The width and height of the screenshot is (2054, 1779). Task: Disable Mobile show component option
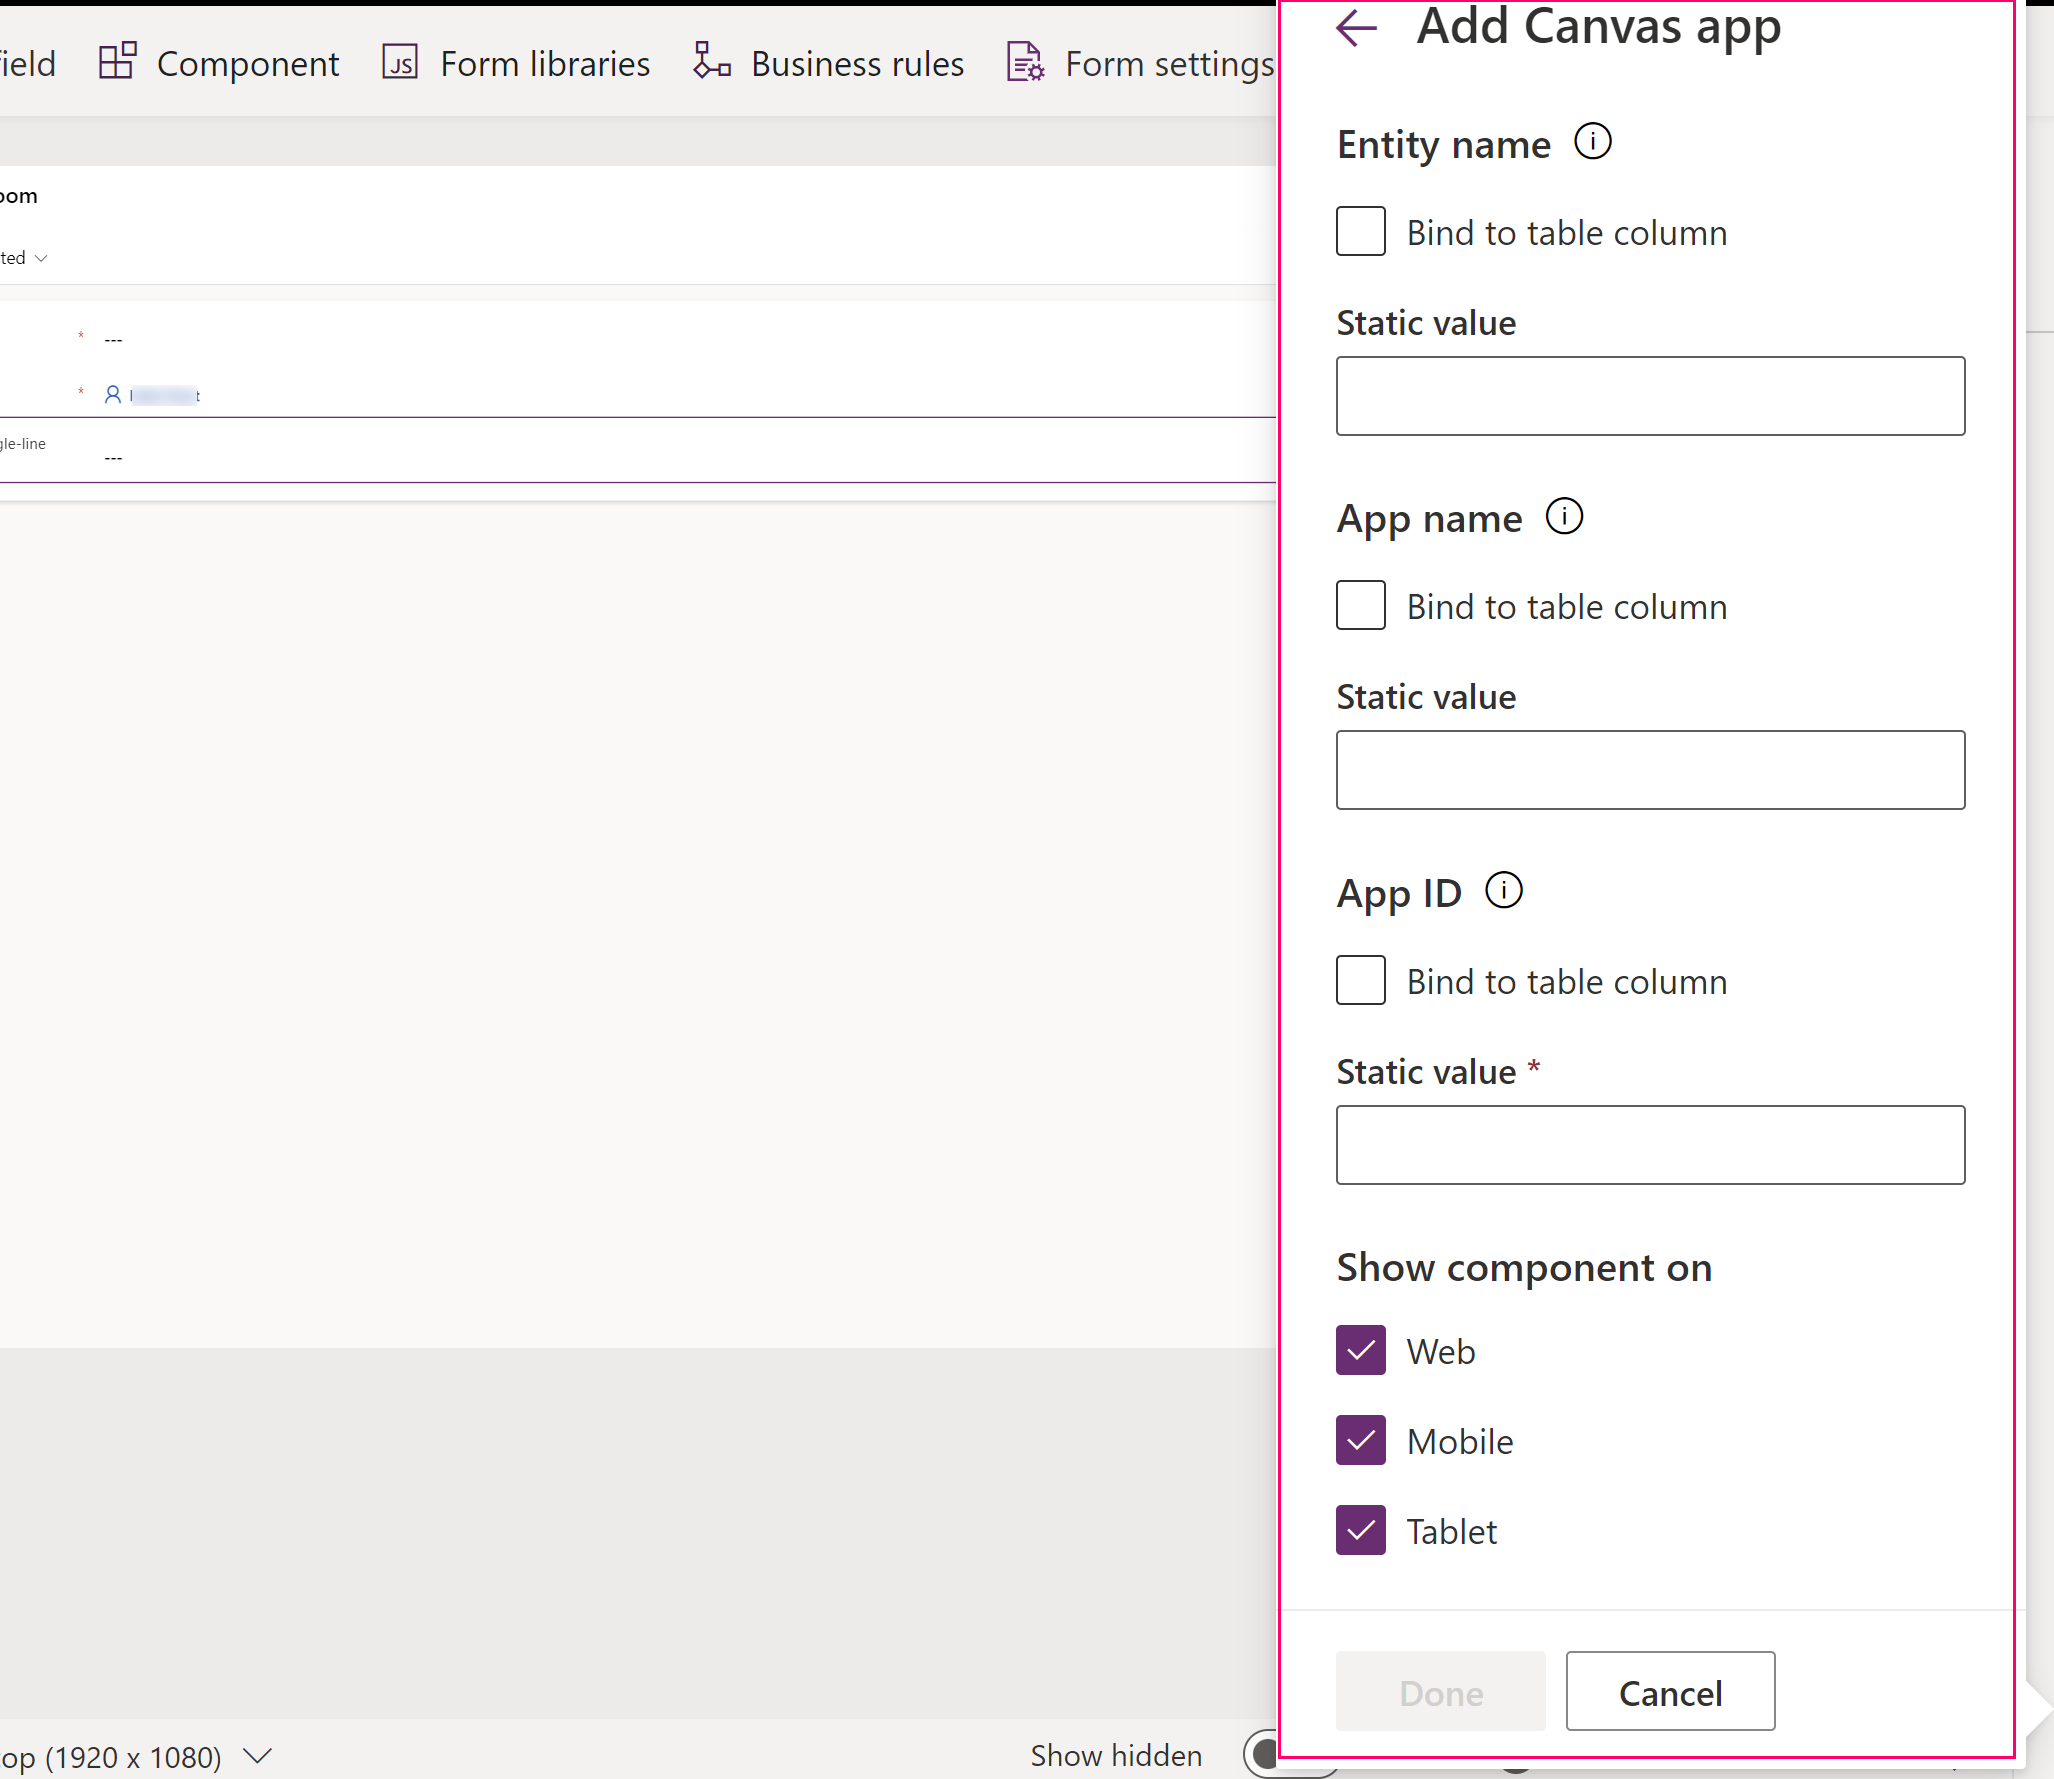(x=1362, y=1440)
